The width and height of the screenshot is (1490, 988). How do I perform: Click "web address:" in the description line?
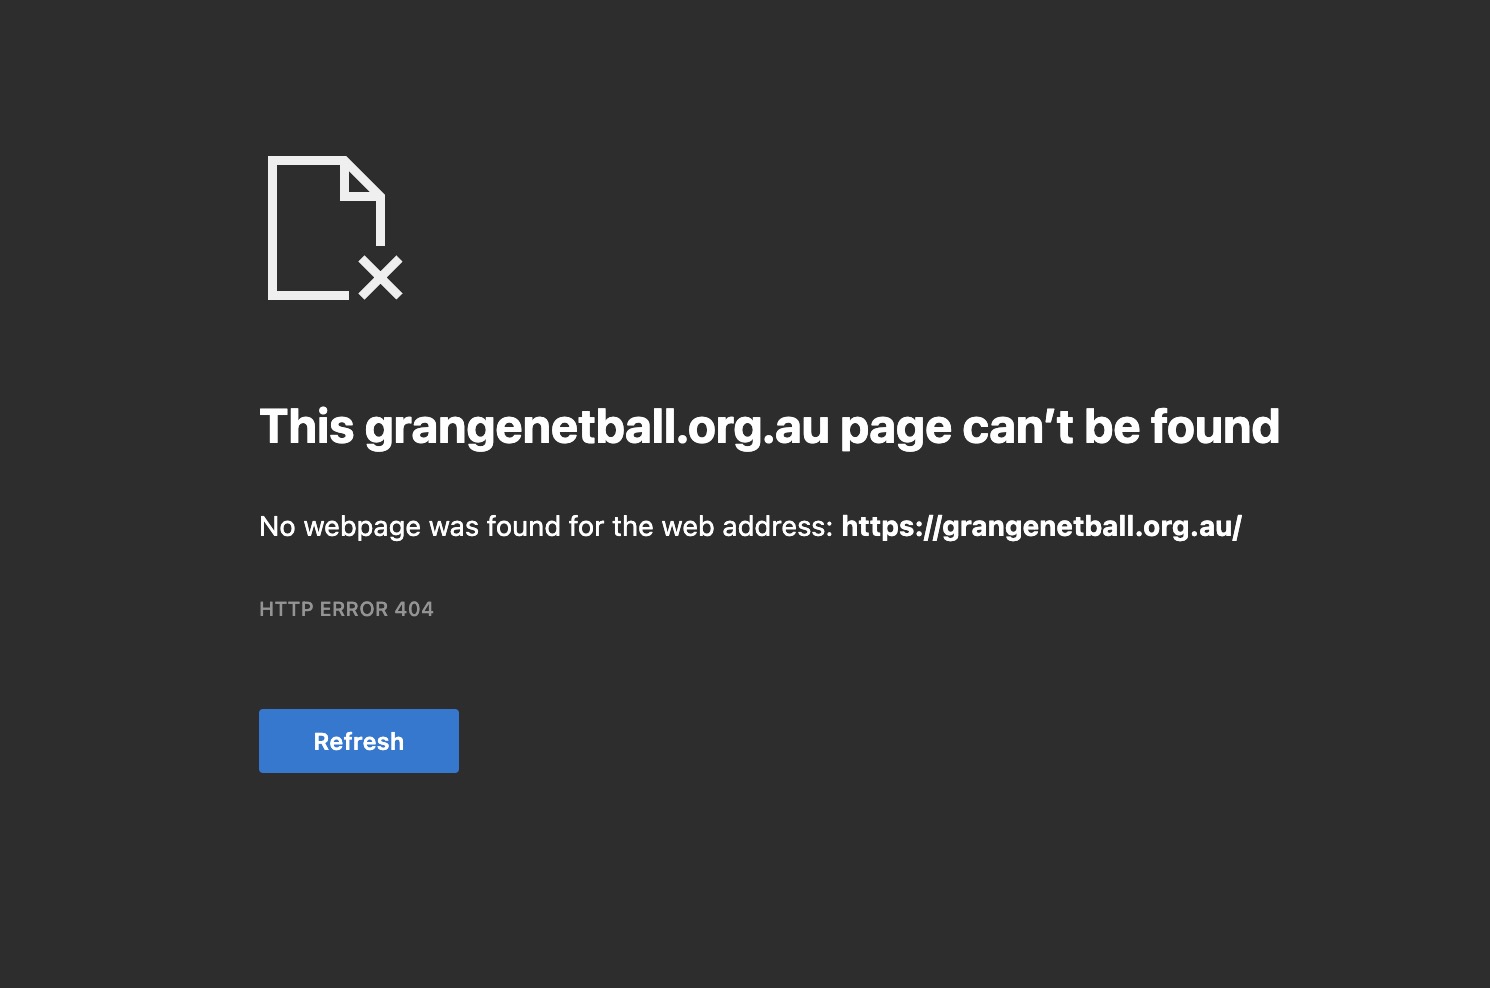pyautogui.click(x=747, y=526)
